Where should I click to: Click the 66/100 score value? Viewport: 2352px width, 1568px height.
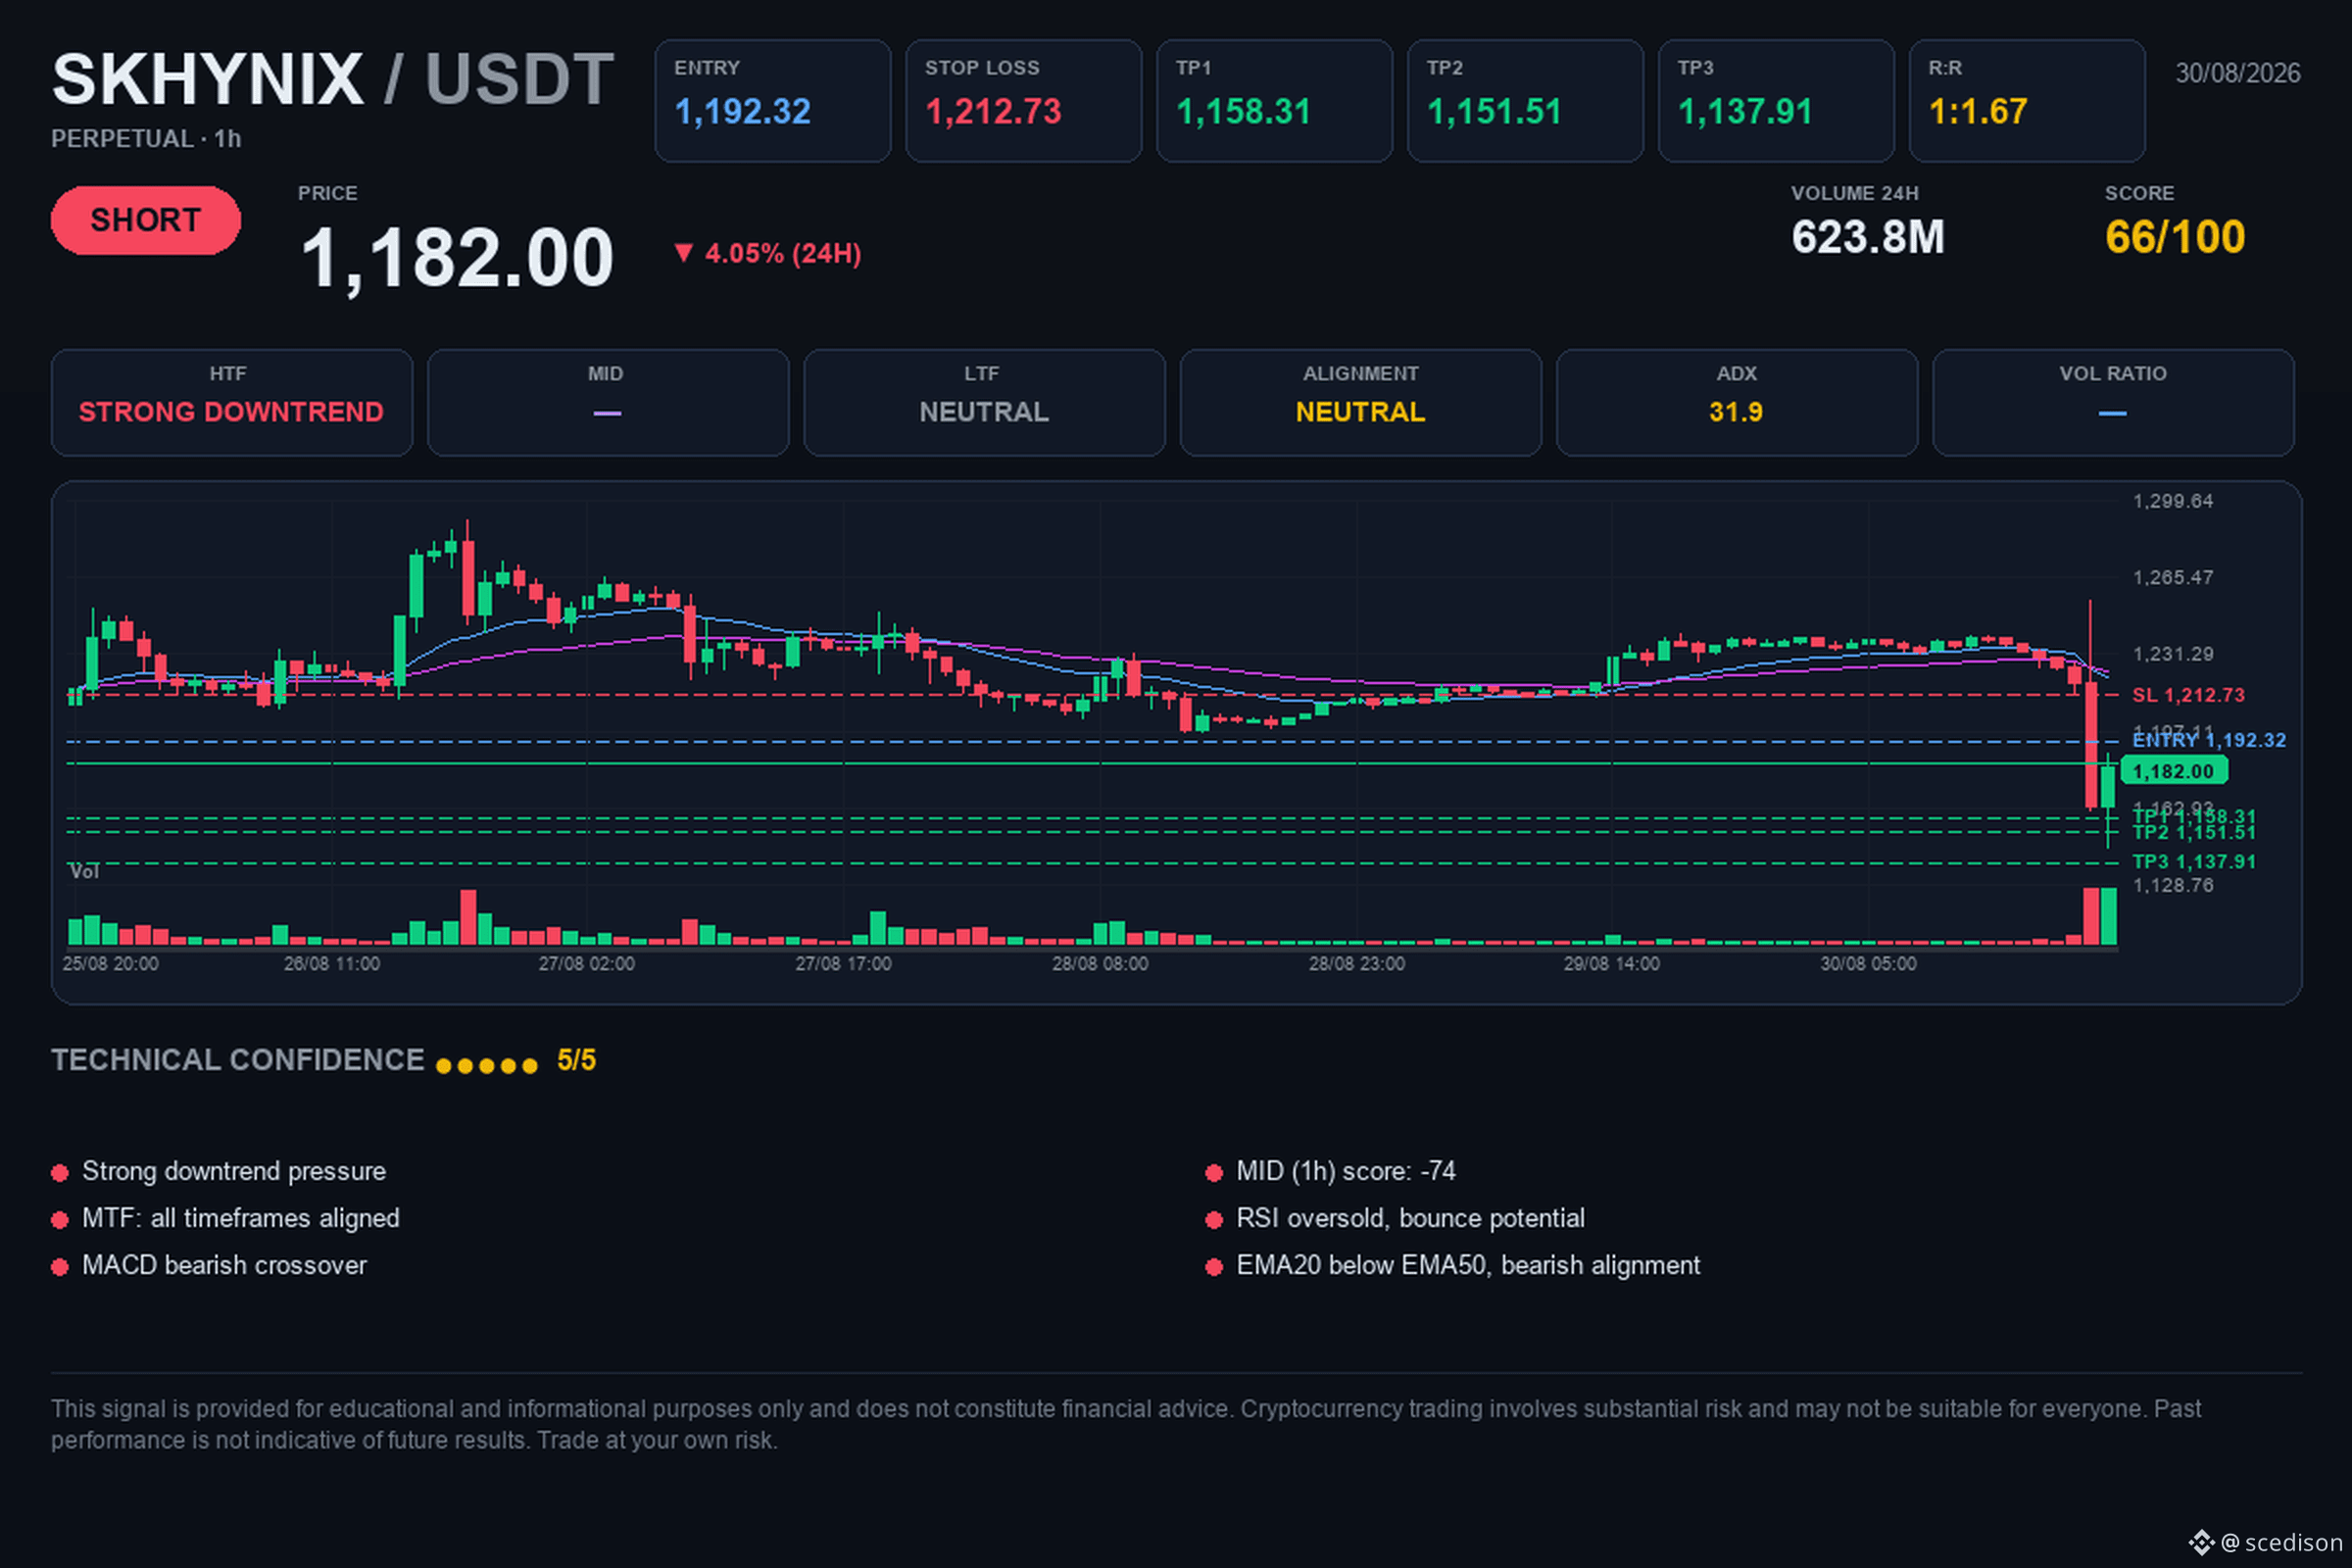[x=2175, y=238]
